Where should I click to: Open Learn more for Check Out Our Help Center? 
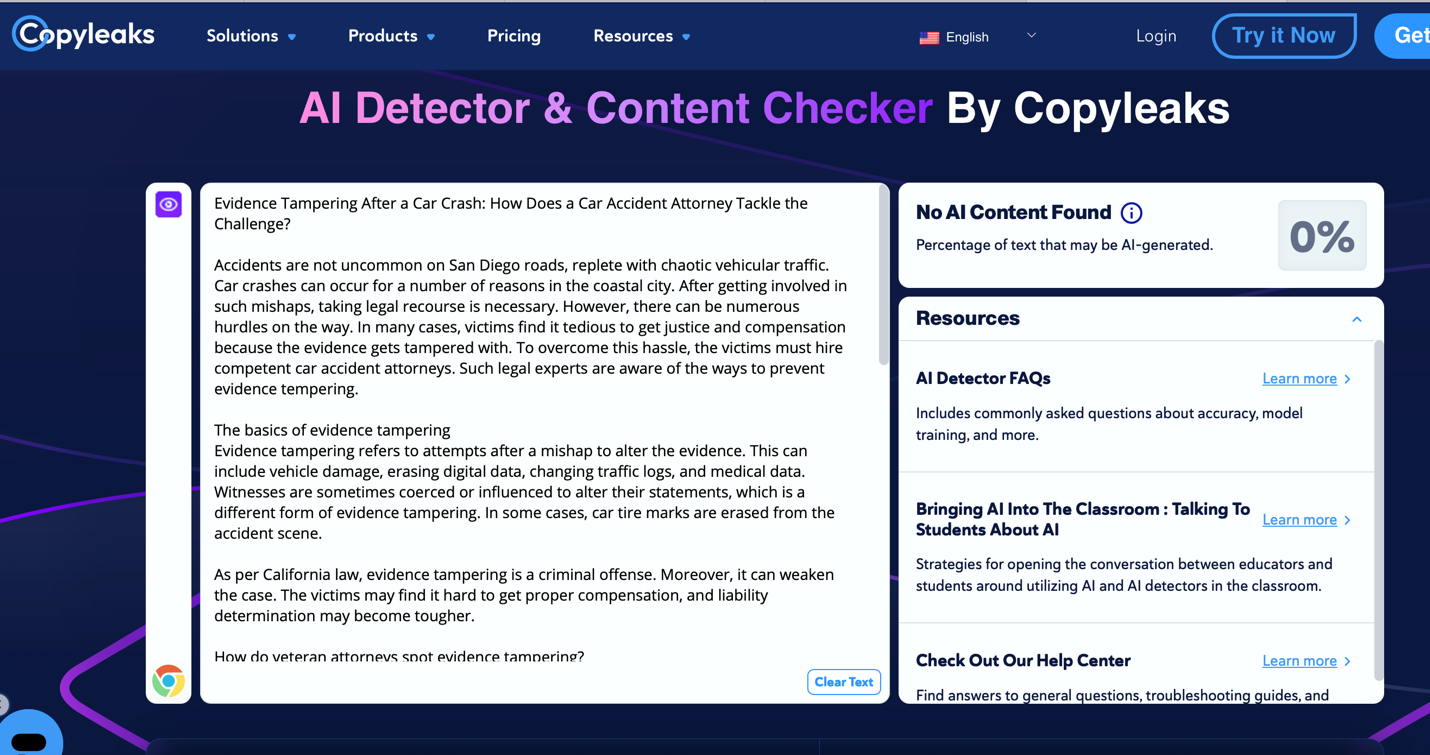pos(1299,661)
